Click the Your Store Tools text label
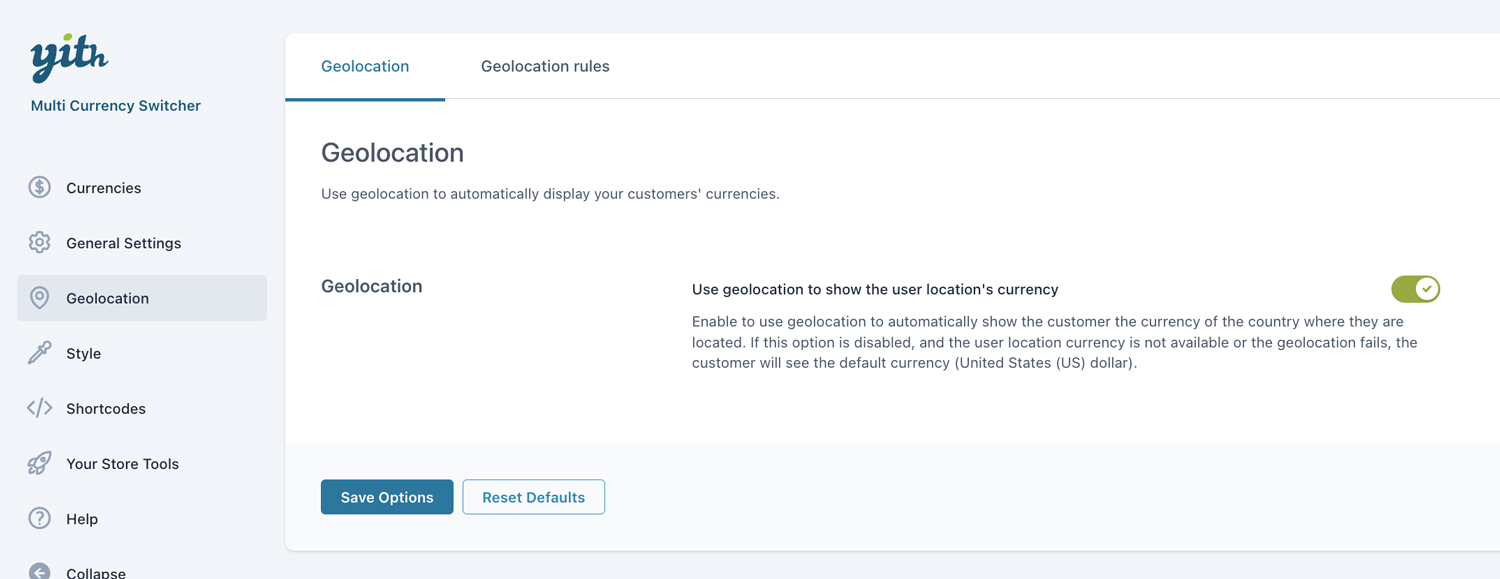The height and width of the screenshot is (579, 1500). click(122, 463)
